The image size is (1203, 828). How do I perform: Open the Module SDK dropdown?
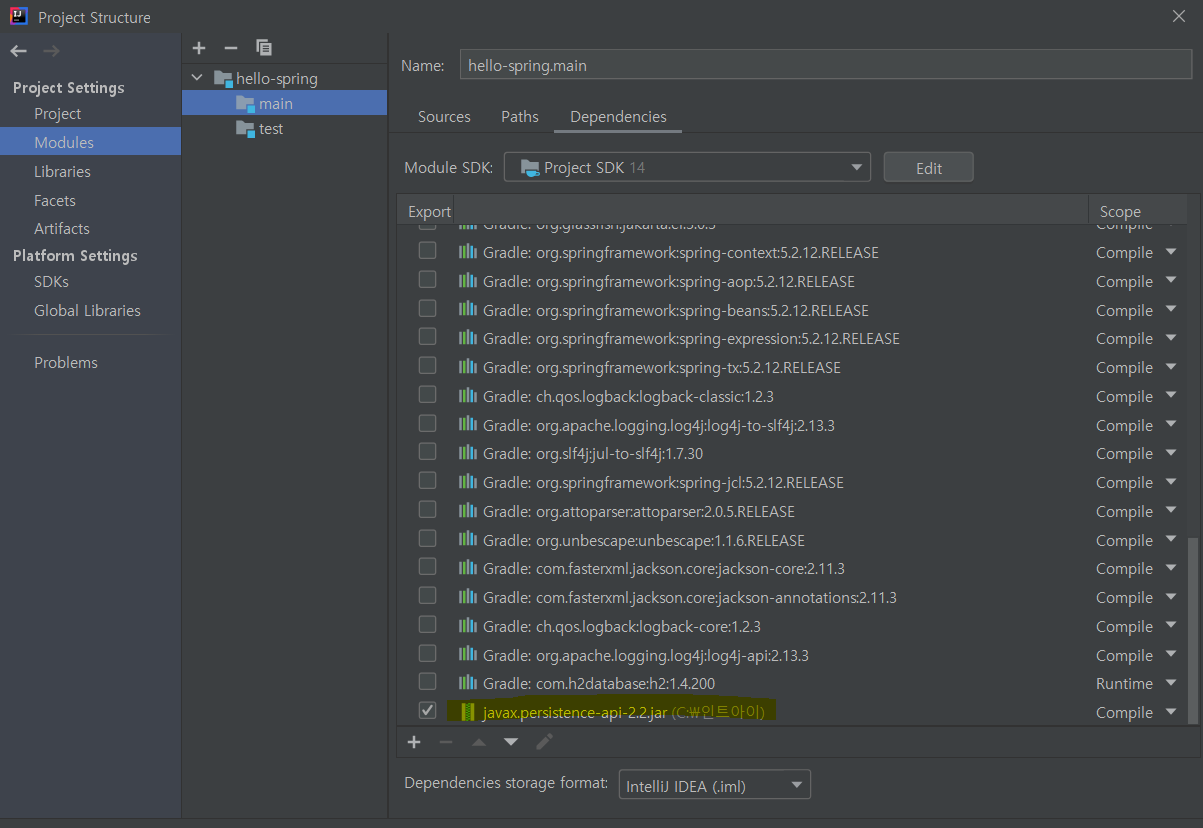point(687,167)
